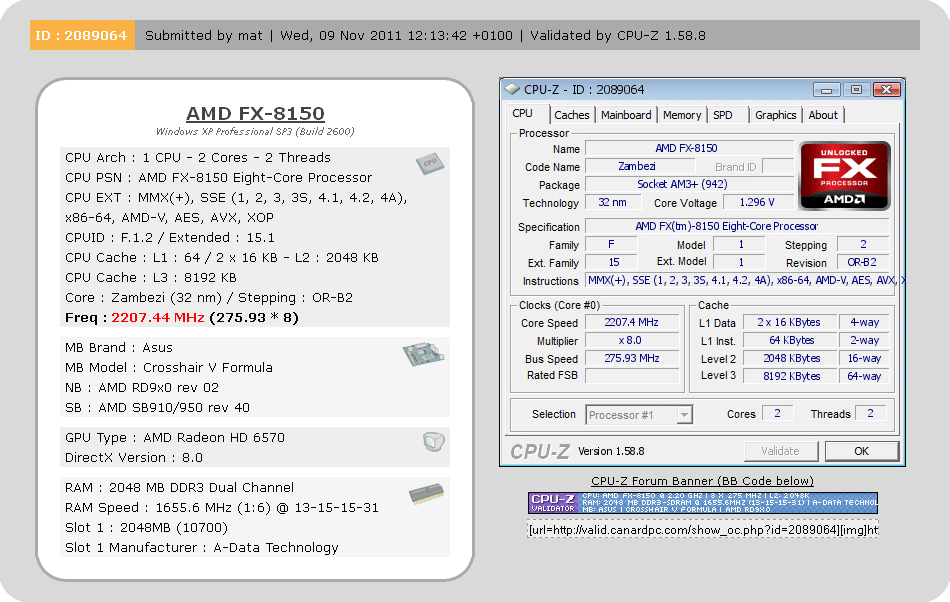Click the GPU Type : AMD Radeon HD 6570 line
Screen dimensions: 950x602
pyautogui.click(x=174, y=438)
